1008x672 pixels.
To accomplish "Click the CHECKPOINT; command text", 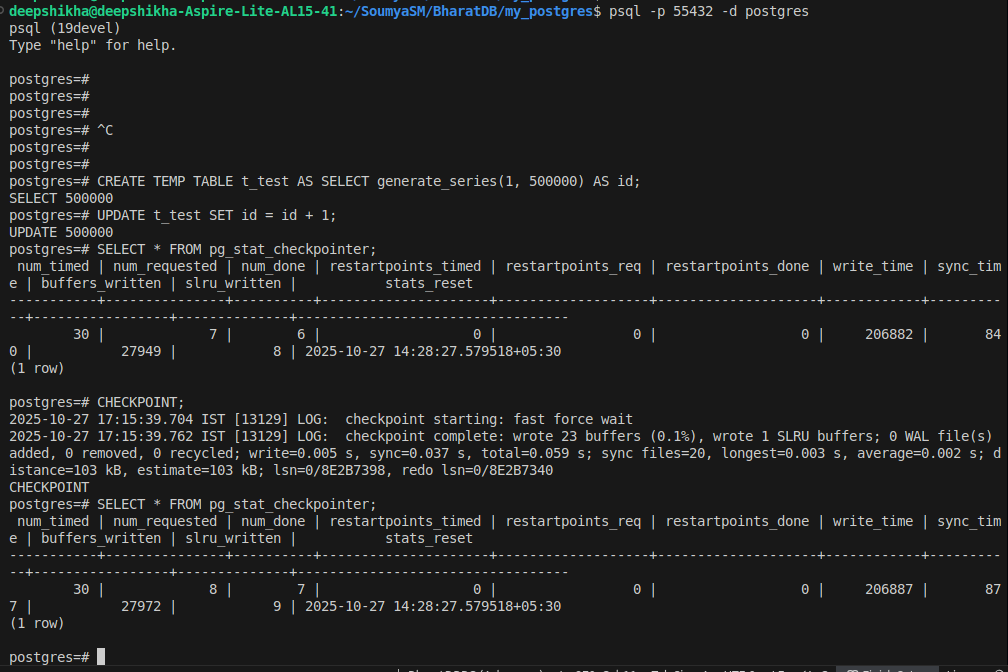I will pos(140,402).
